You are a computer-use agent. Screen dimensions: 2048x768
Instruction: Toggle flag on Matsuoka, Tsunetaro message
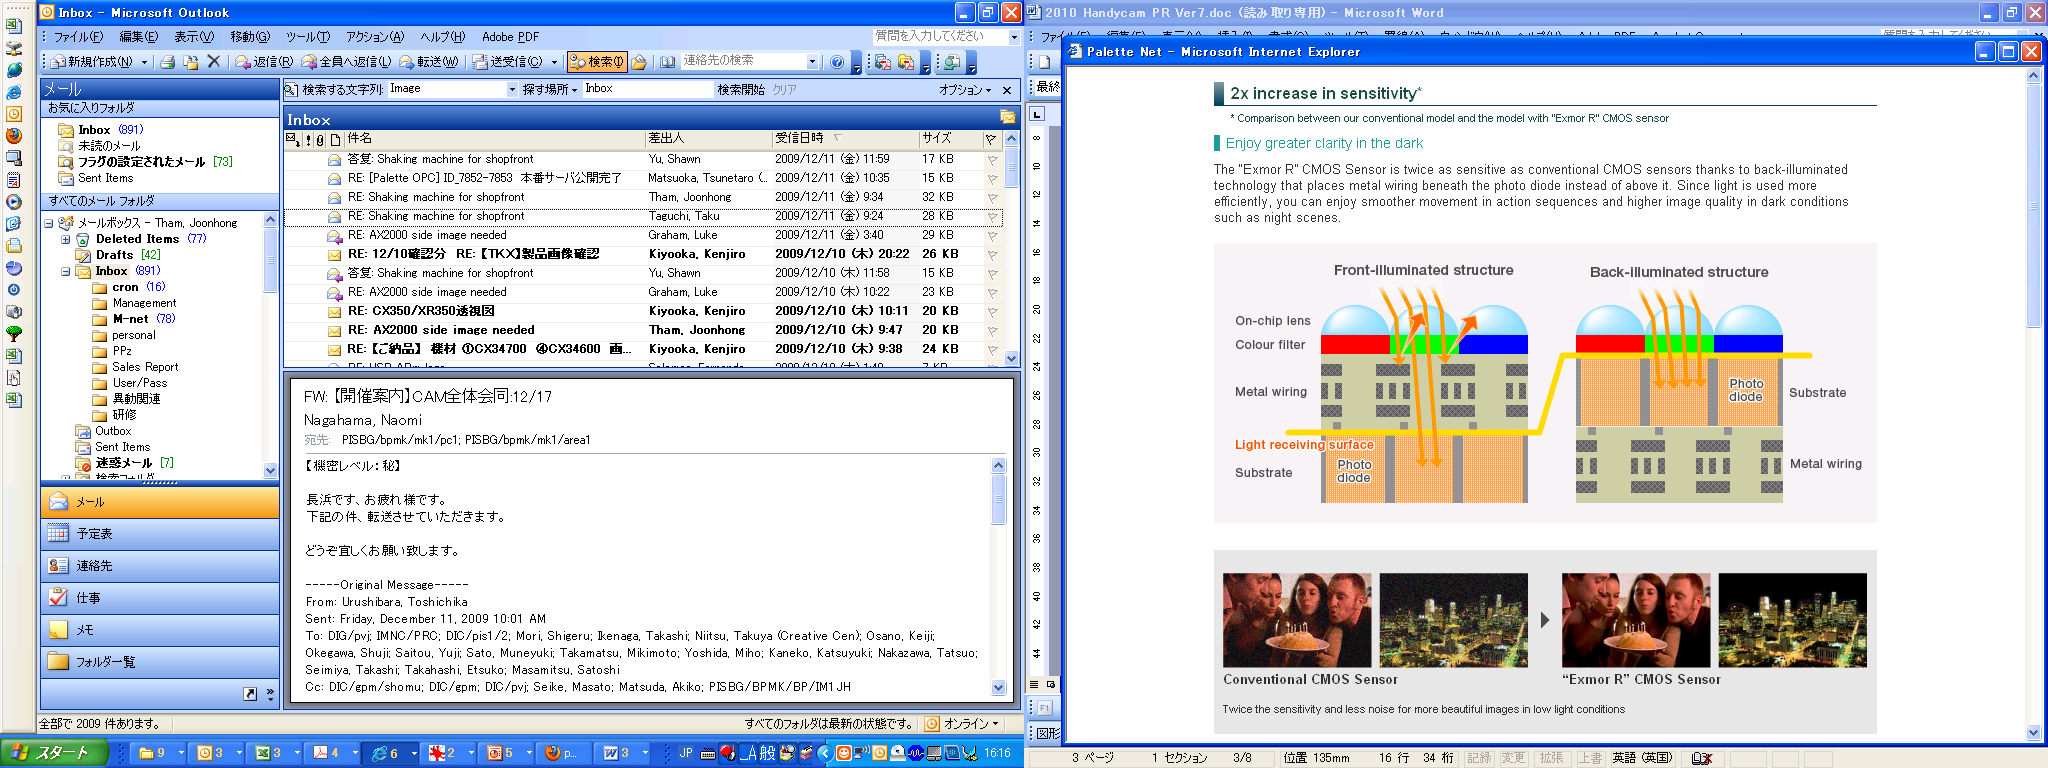click(992, 179)
